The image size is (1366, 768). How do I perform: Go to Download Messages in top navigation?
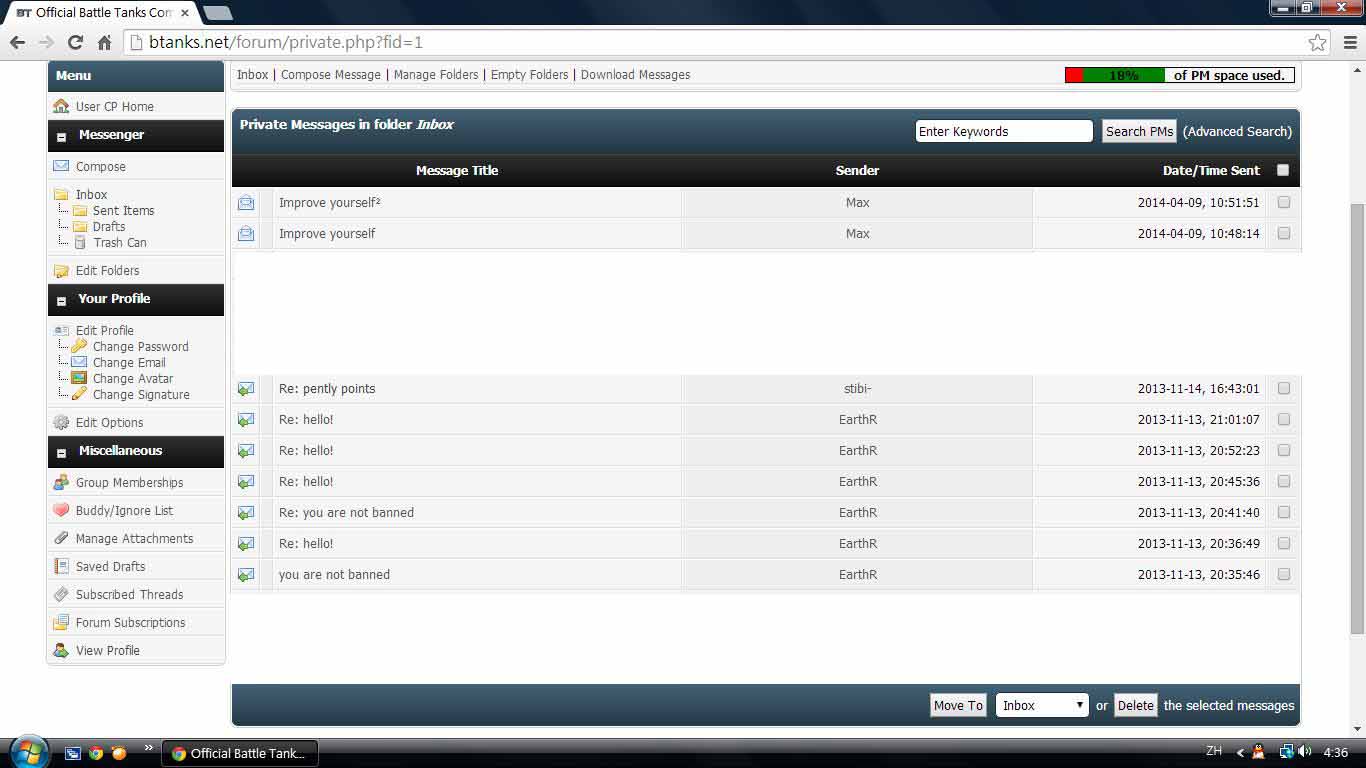coord(635,75)
